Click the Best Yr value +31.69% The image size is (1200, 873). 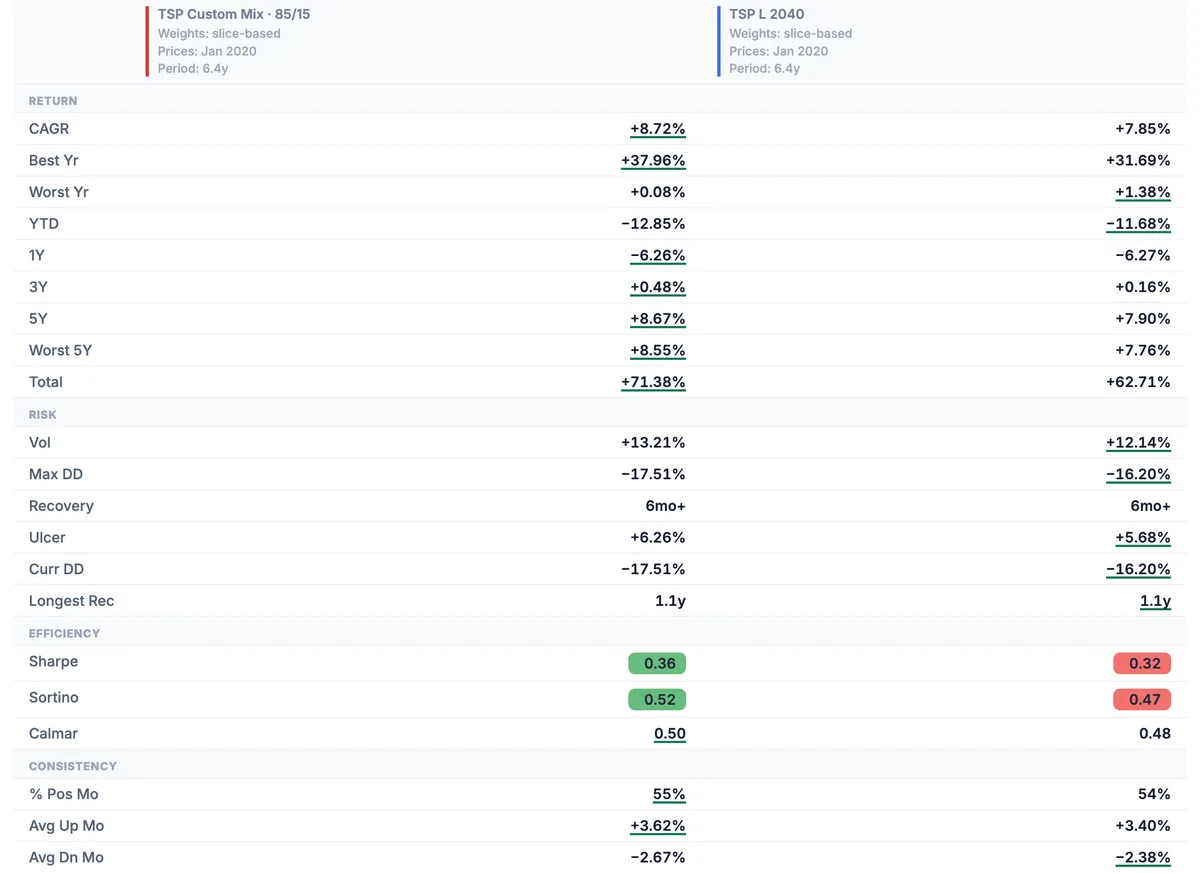(1138, 160)
